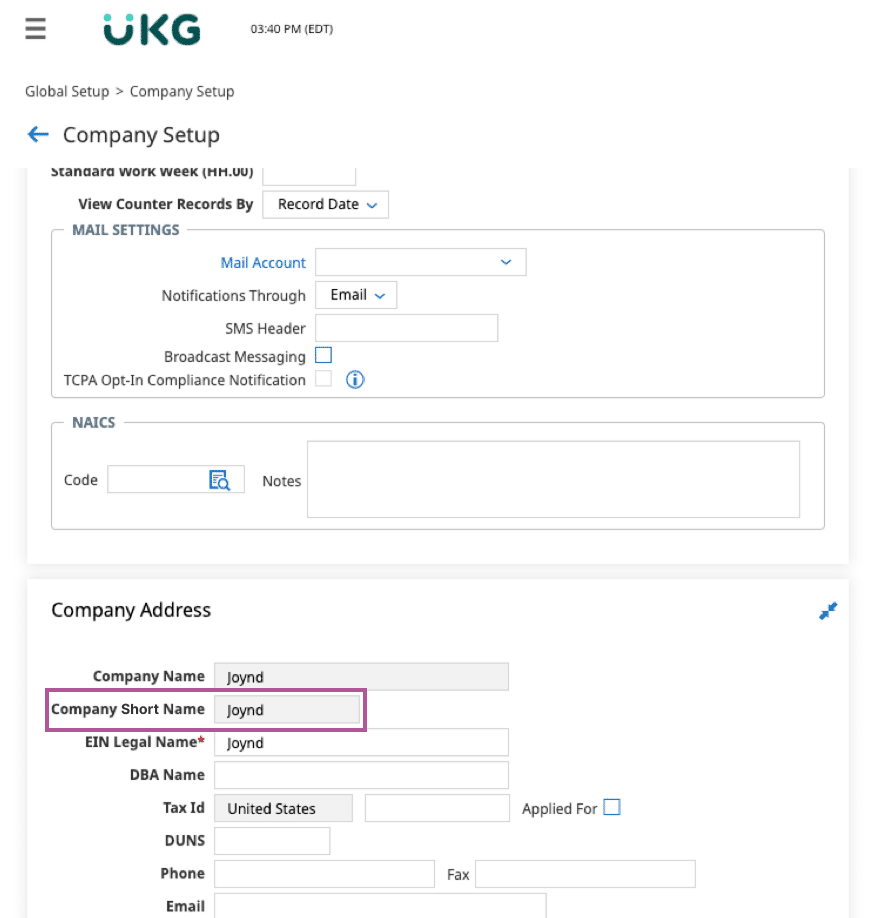Open View Counter Records By dropdown
The image size is (876, 918).
point(325,205)
